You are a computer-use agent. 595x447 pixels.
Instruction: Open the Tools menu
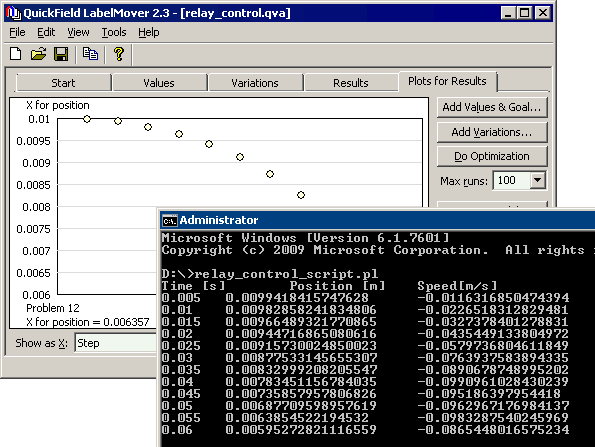tap(114, 33)
